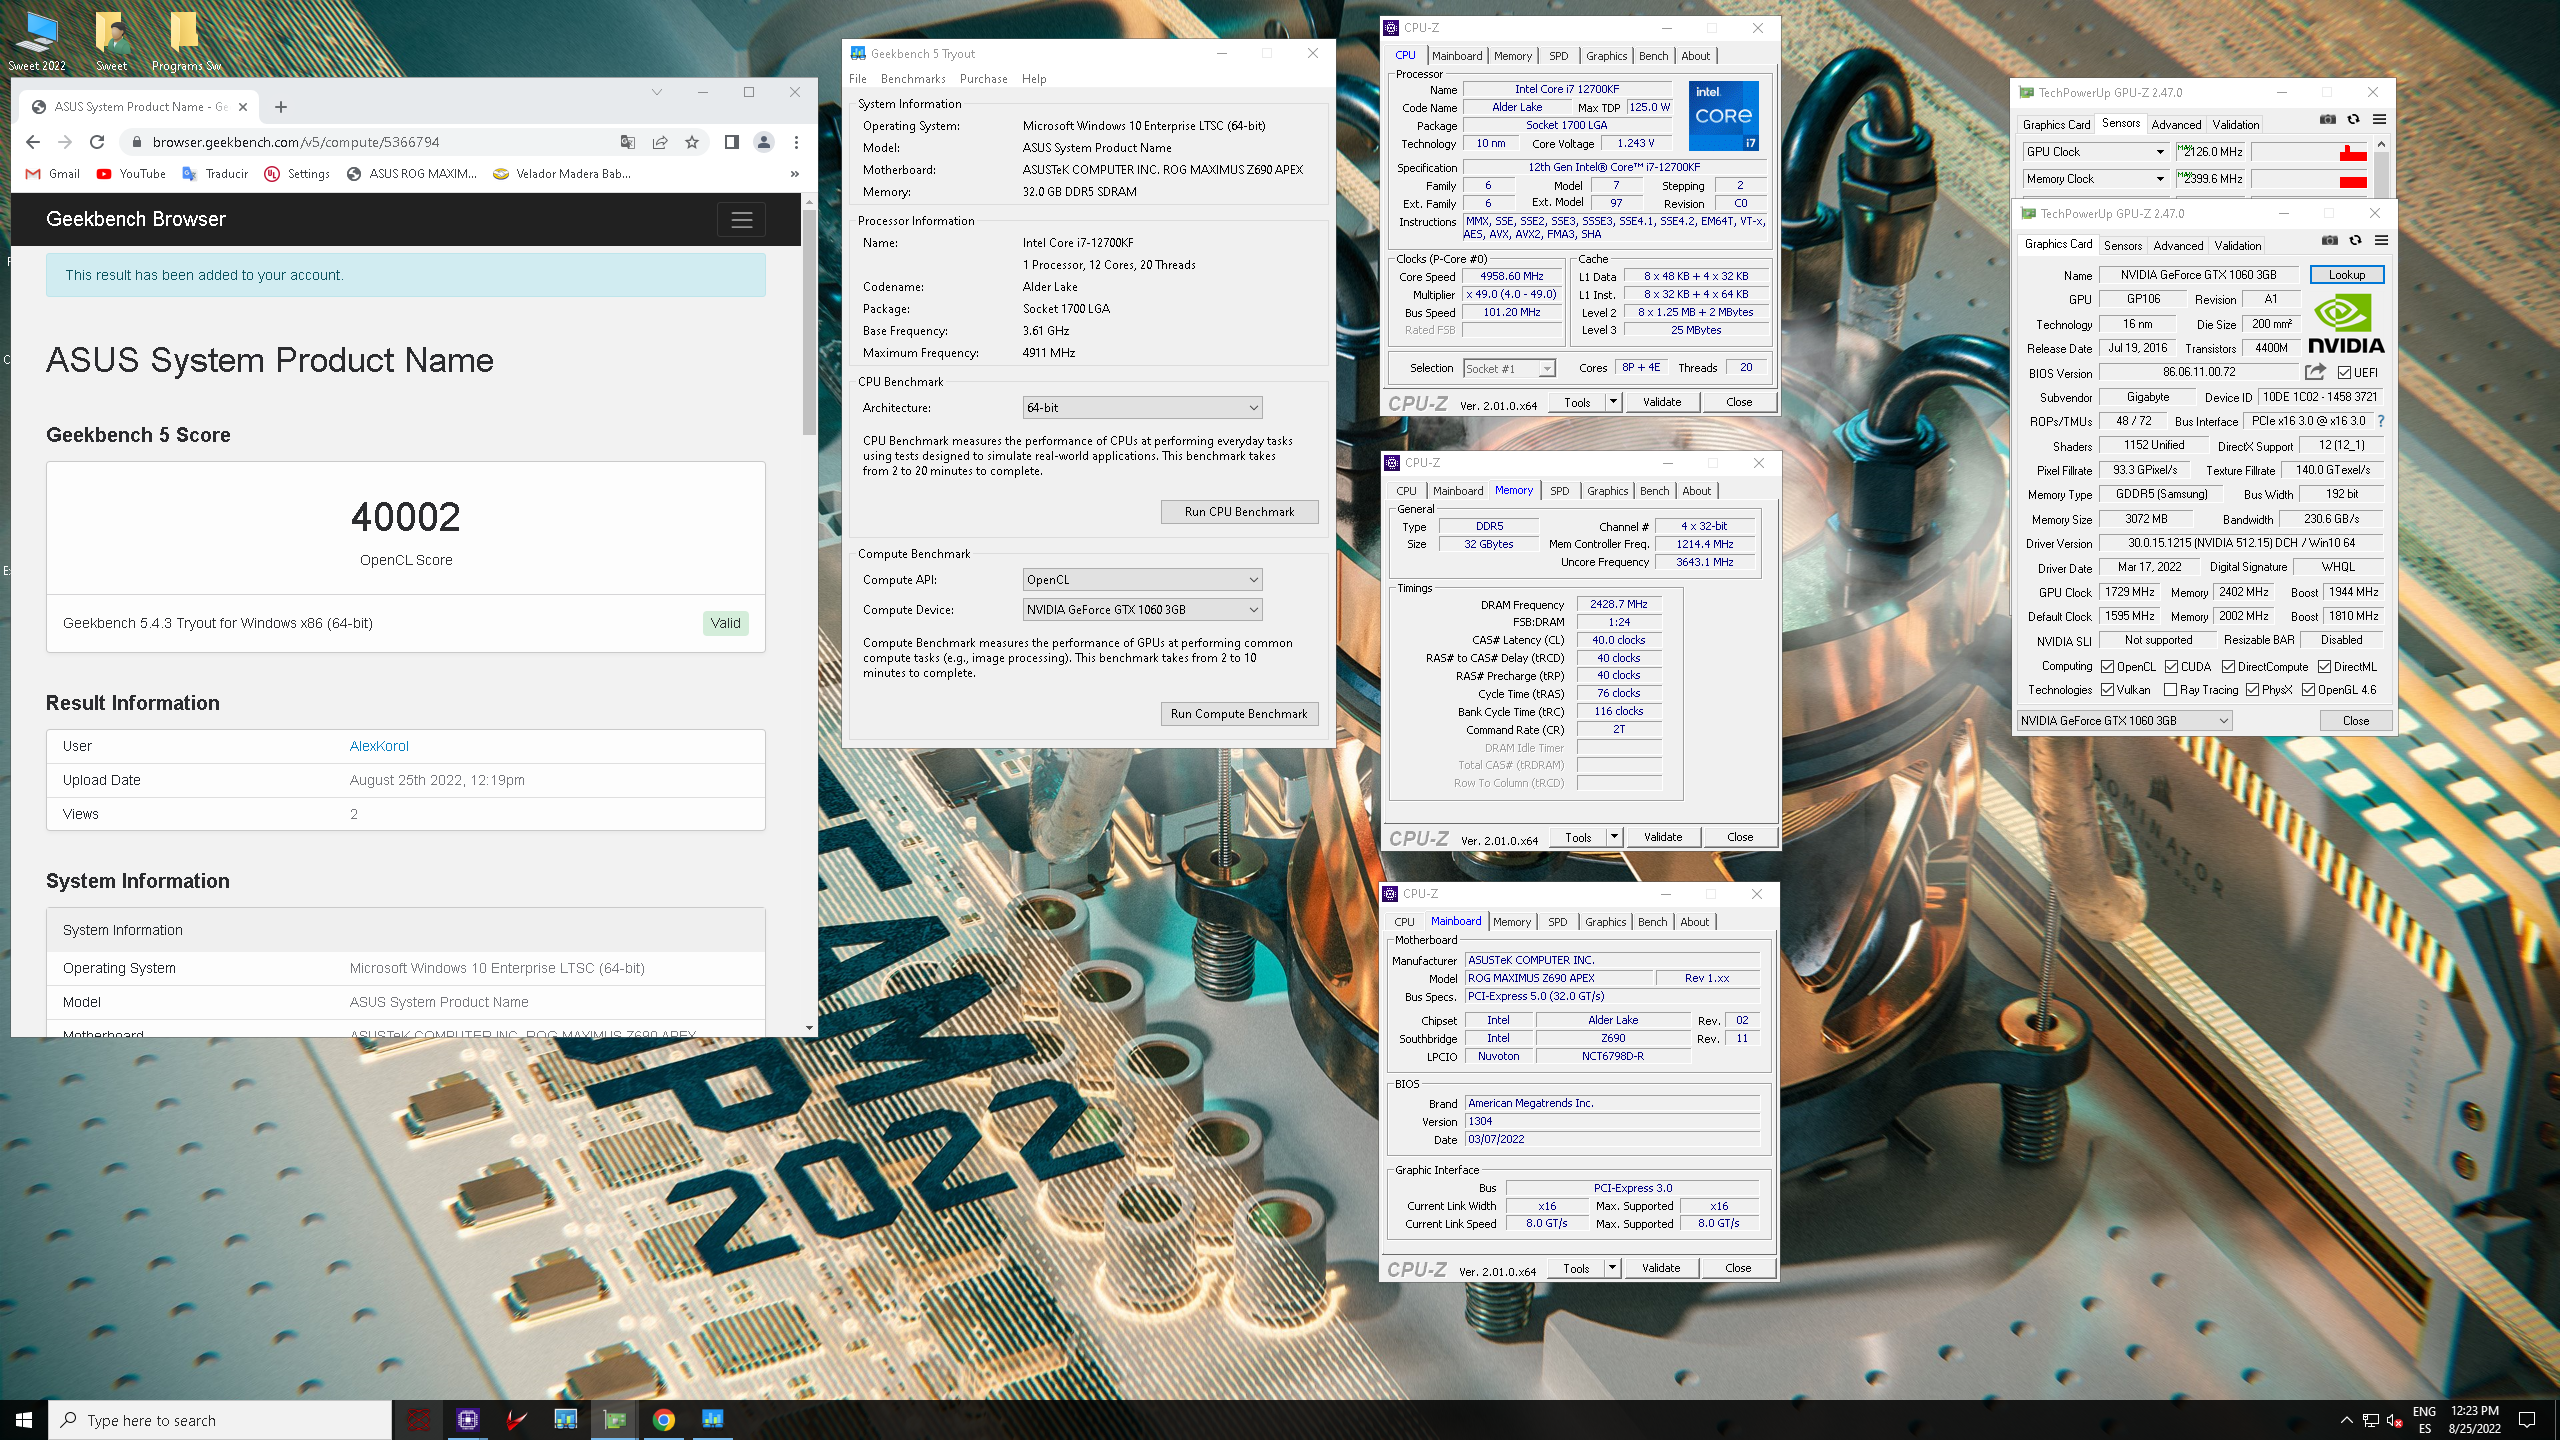Click the NVIDIA logo in GPU-Z
Screen dimensions: 2560x1440
click(2346, 325)
